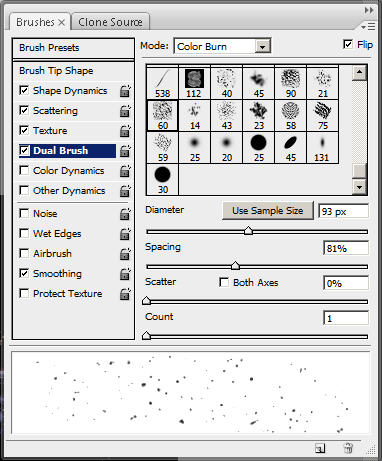Enable Both Axes for scatter
This screenshot has height=461, width=382.
pos(224,283)
